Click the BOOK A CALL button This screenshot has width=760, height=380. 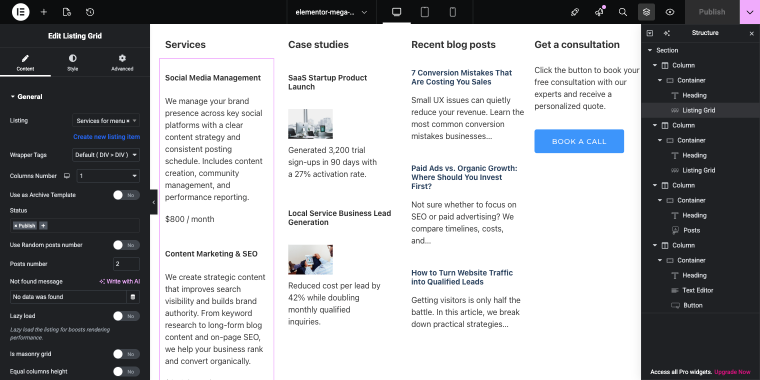click(579, 141)
